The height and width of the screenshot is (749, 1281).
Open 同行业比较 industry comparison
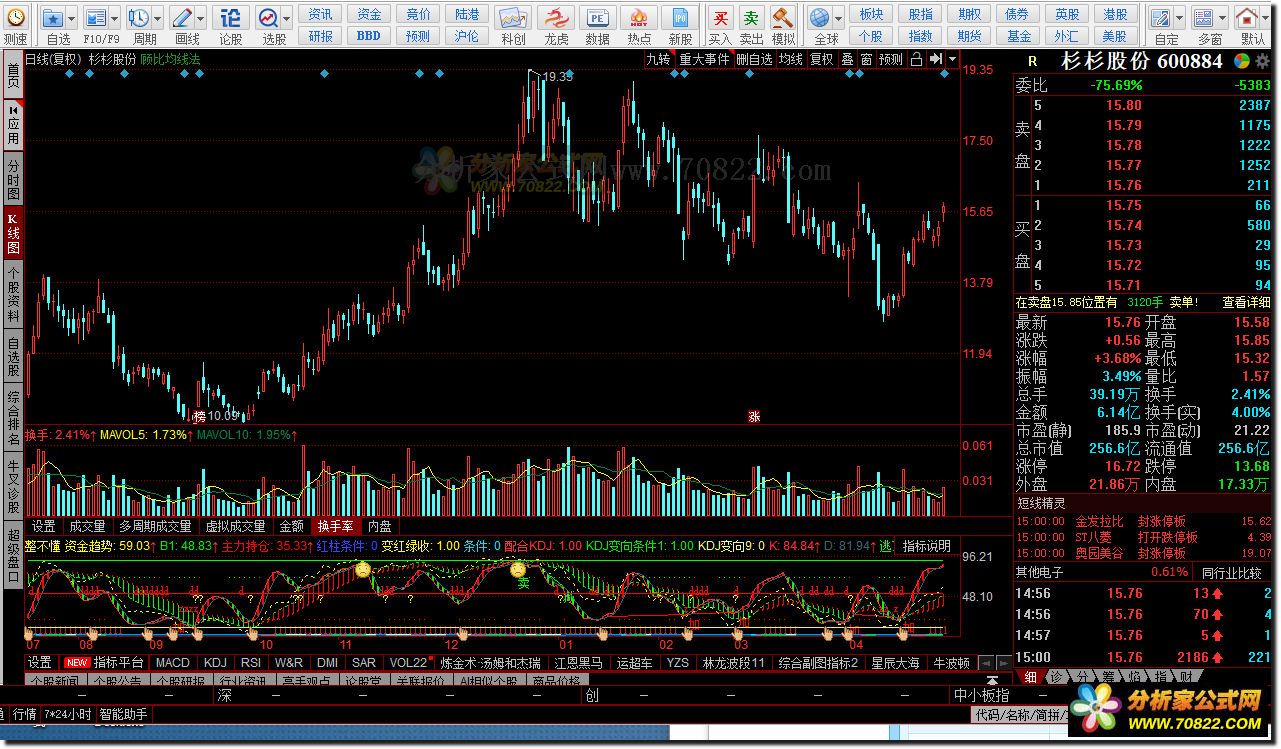[1233, 572]
